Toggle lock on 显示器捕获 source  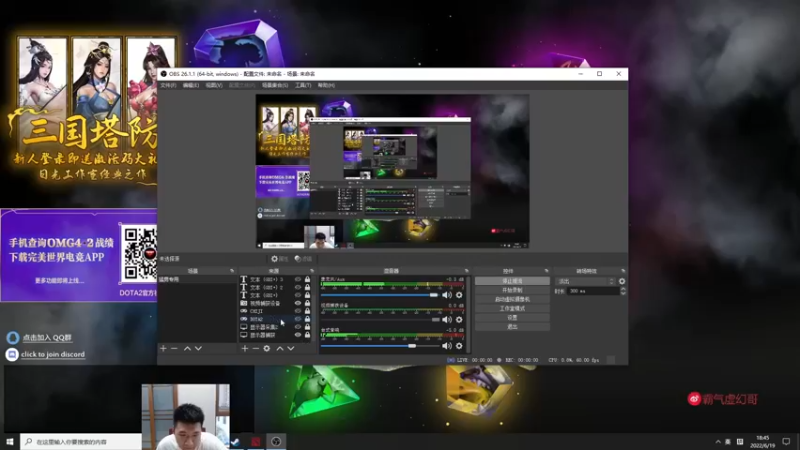(x=307, y=335)
